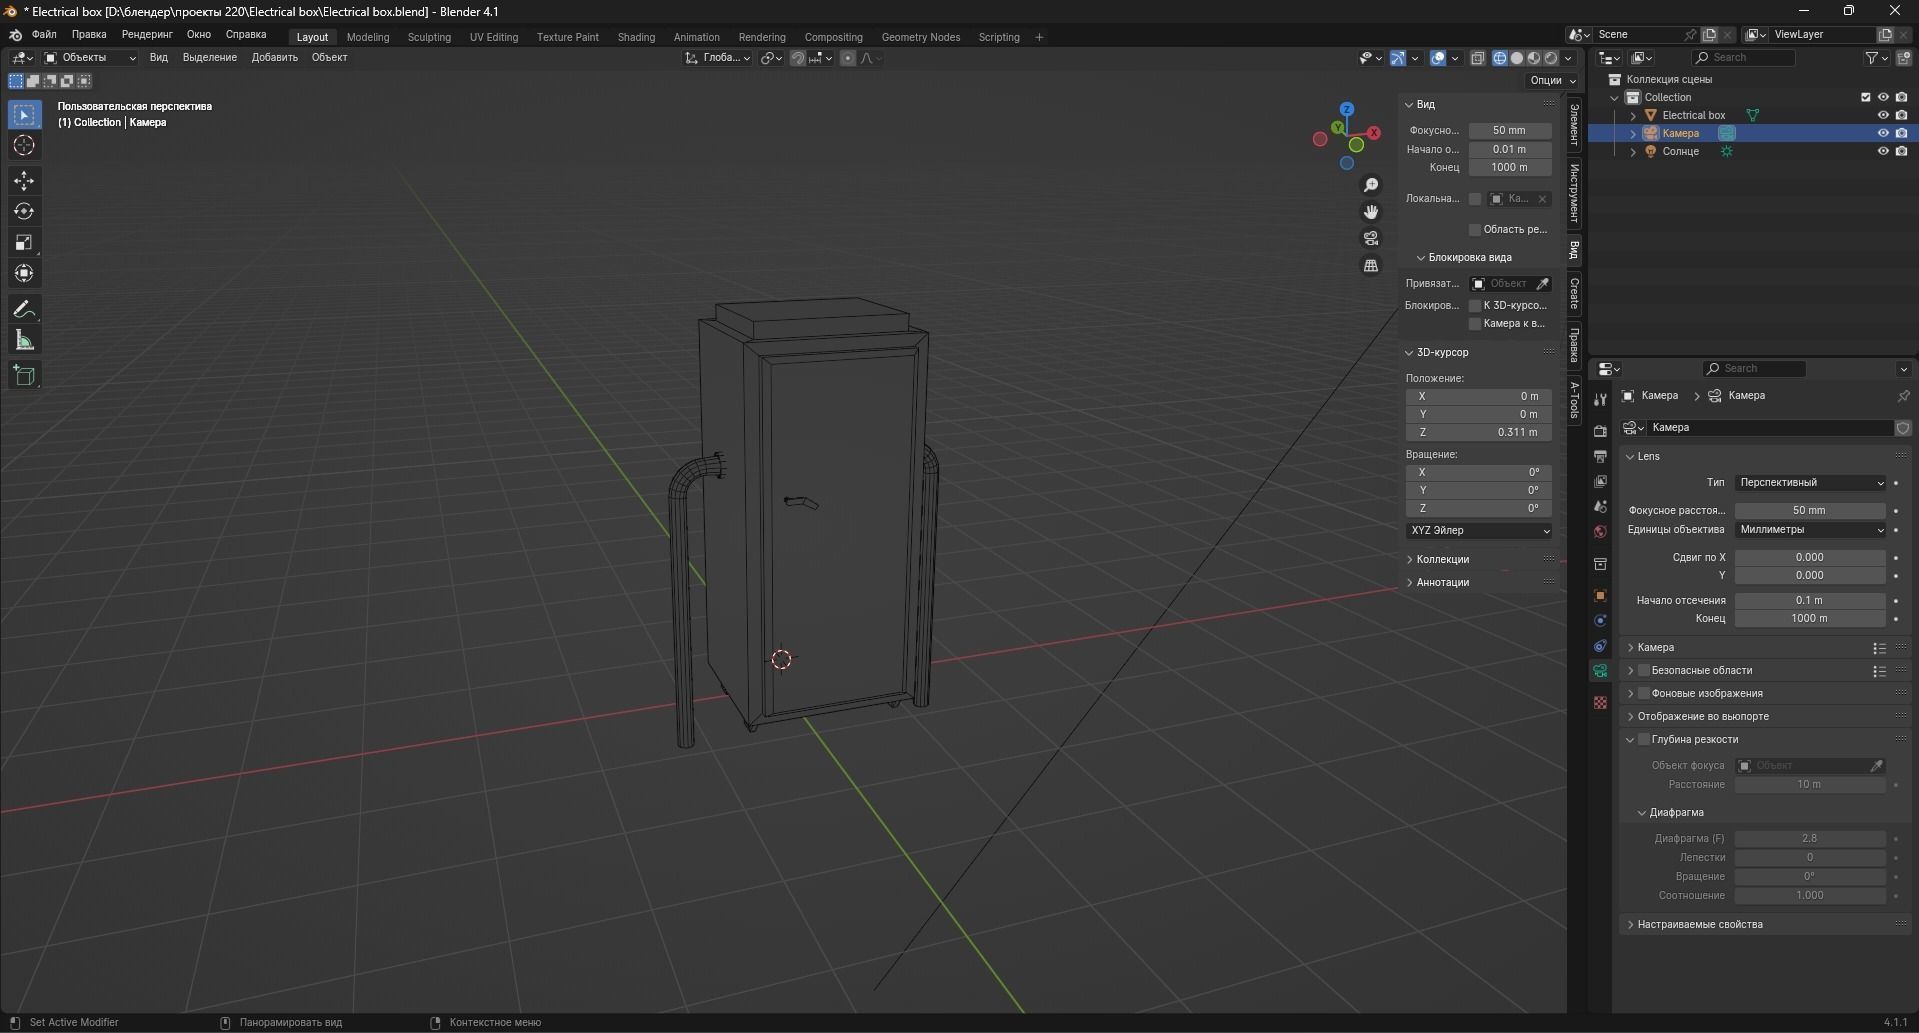1919x1033 pixels.
Task: Open the Перспективный lens type dropdown
Action: tap(1810, 482)
